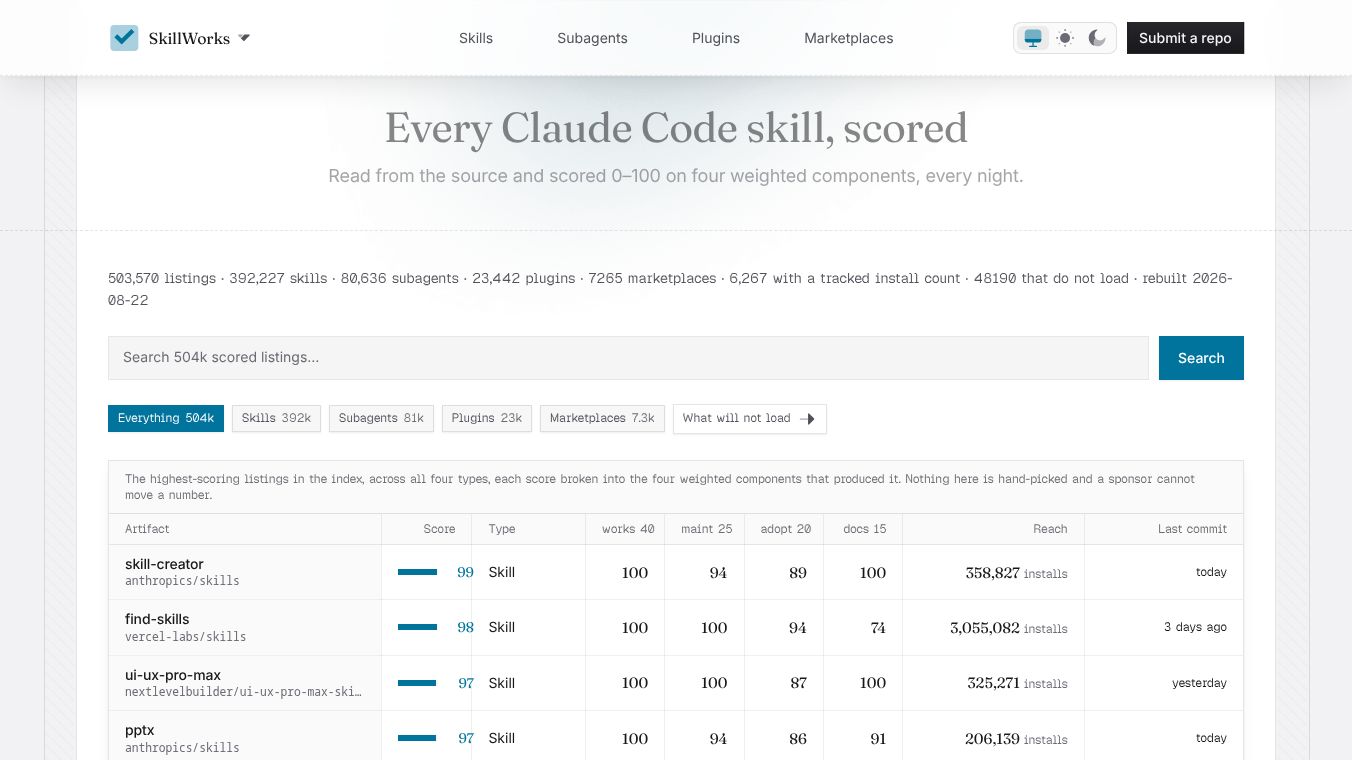Click adopt score 87 for ui-ux-pro-max

tap(798, 683)
